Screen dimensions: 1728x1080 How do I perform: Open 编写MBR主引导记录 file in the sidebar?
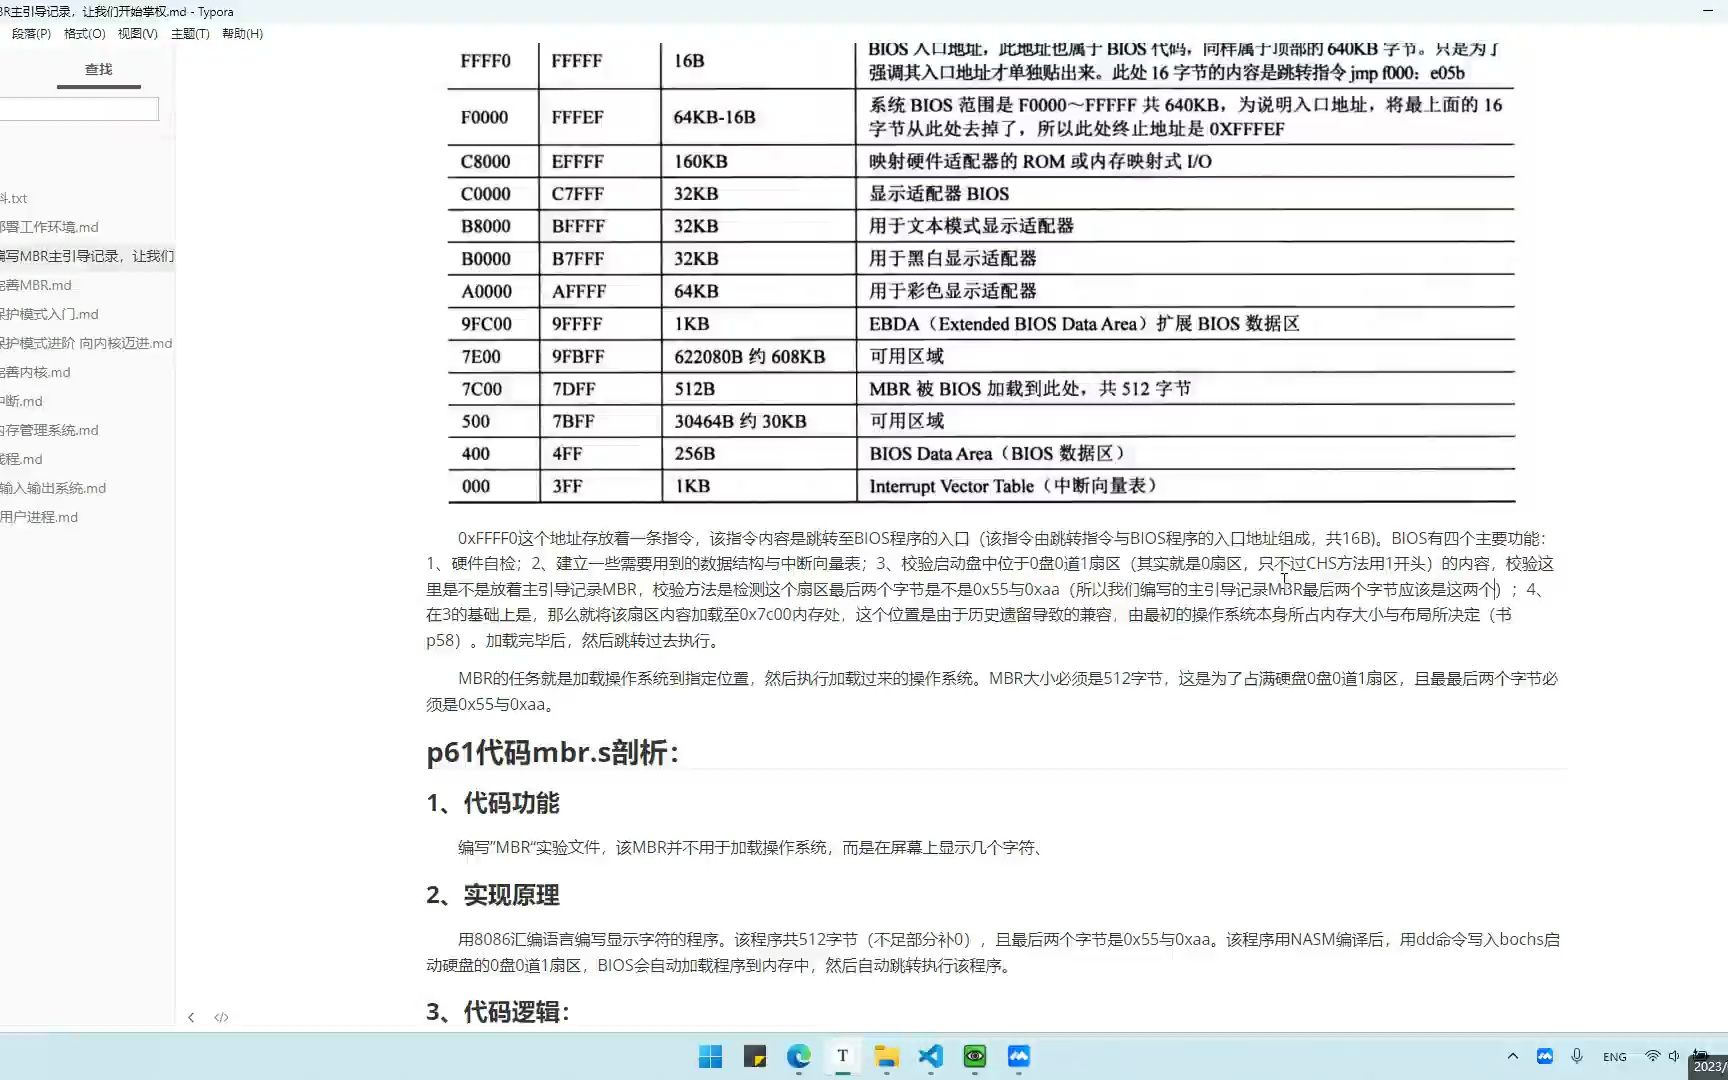click(x=87, y=256)
